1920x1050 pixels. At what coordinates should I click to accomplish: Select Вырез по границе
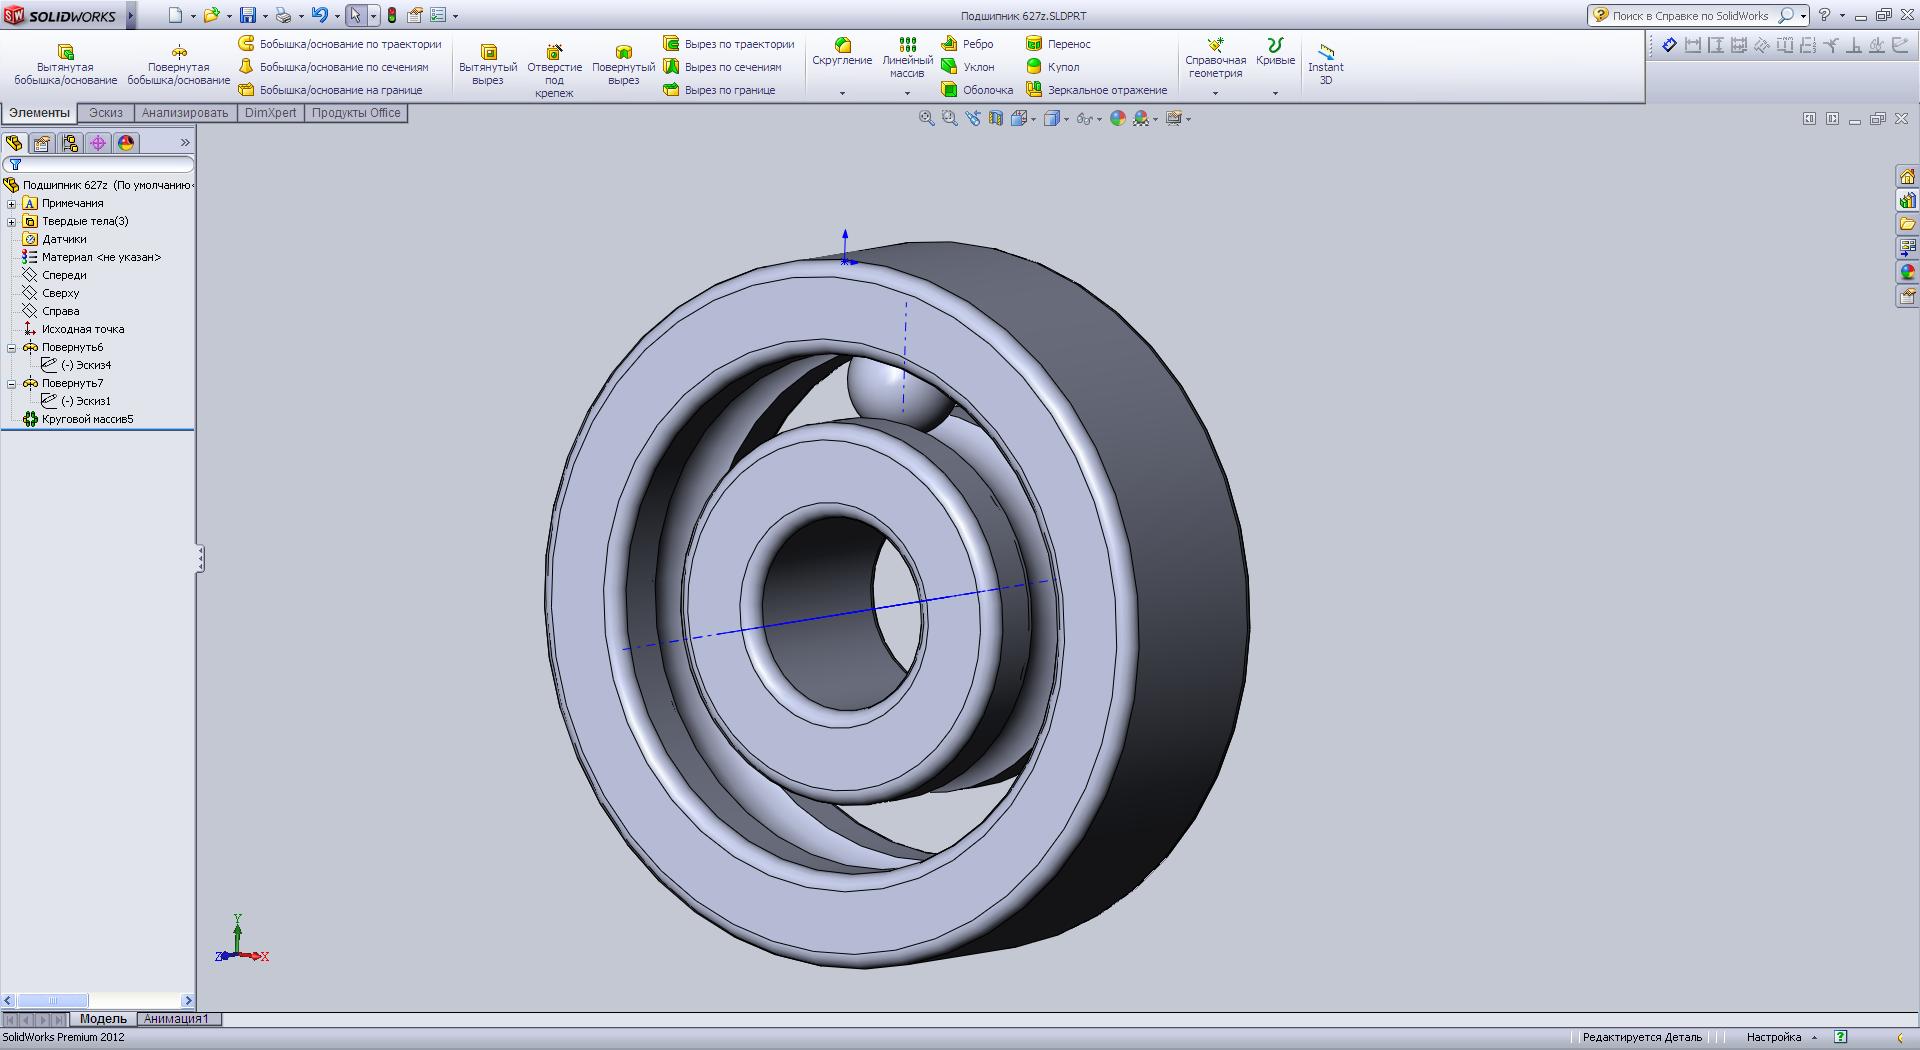click(719, 90)
